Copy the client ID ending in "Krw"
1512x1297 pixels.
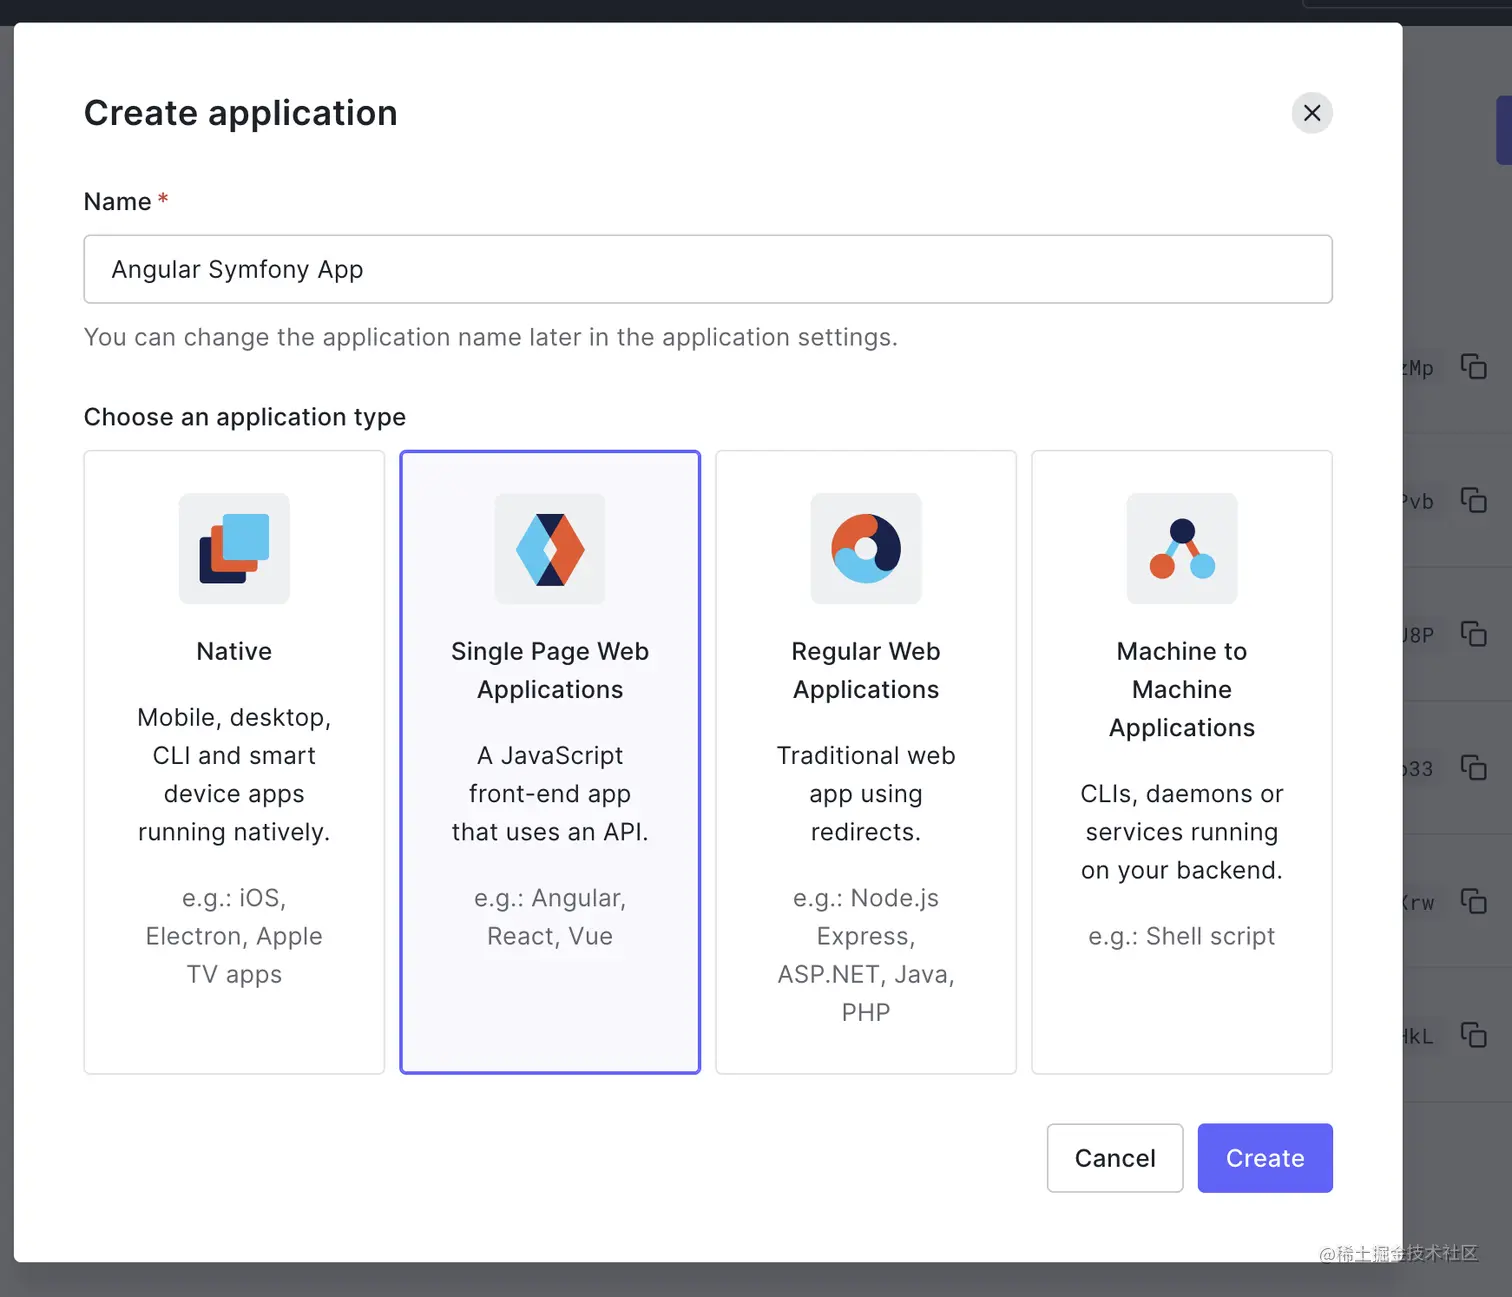tap(1474, 901)
